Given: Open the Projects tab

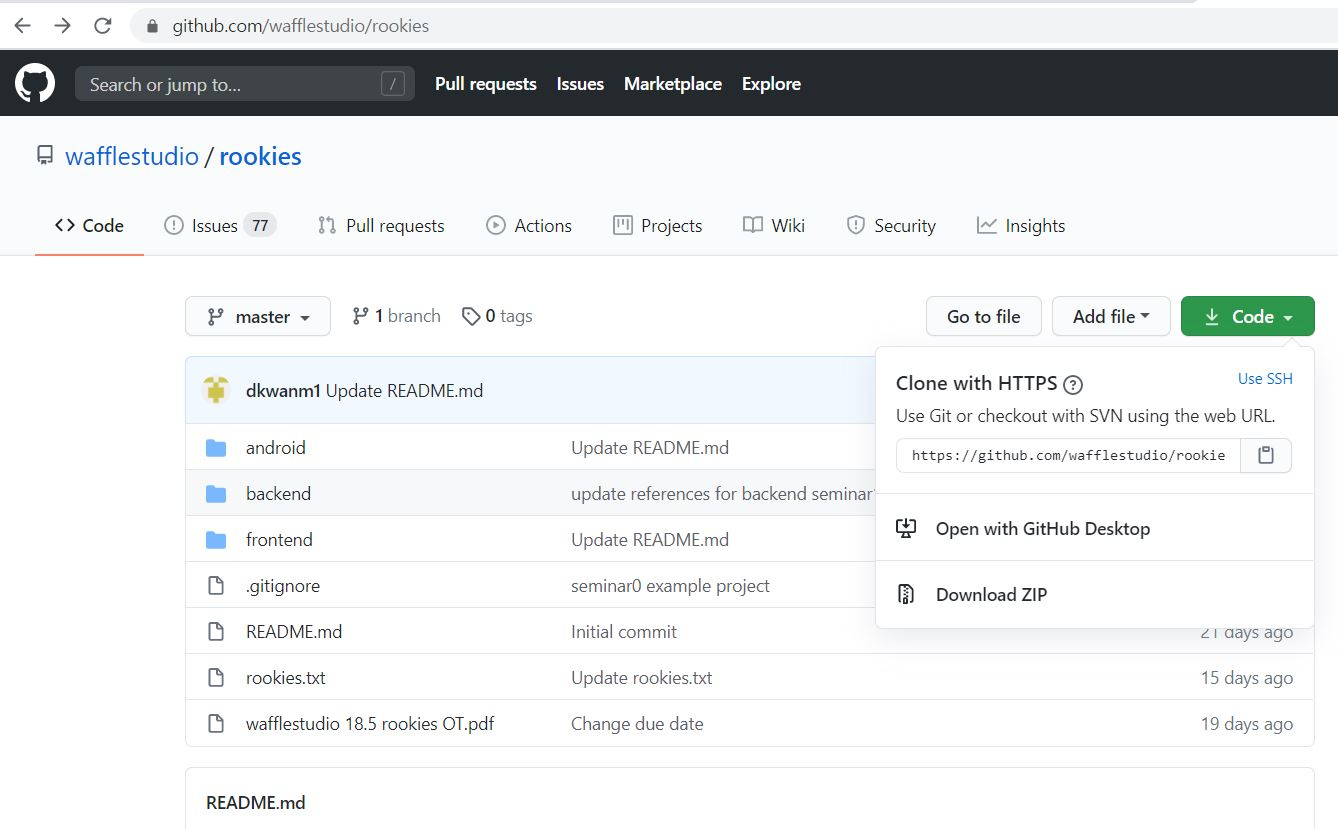Looking at the screenshot, I should coord(658,226).
